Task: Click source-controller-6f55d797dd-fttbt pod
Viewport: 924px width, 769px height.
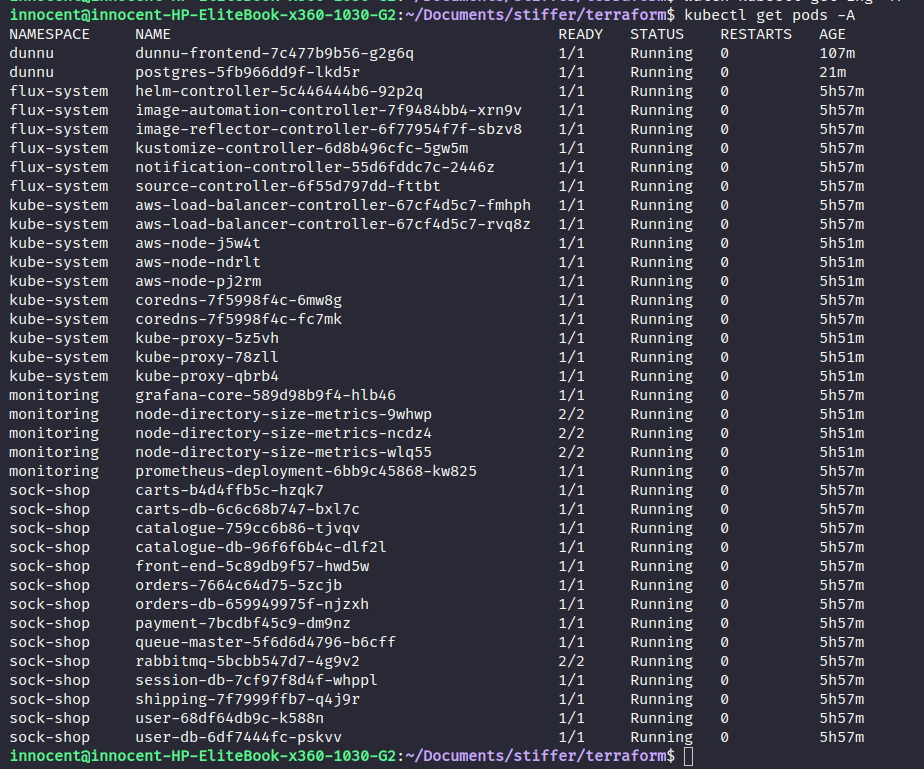Action: pos(288,186)
